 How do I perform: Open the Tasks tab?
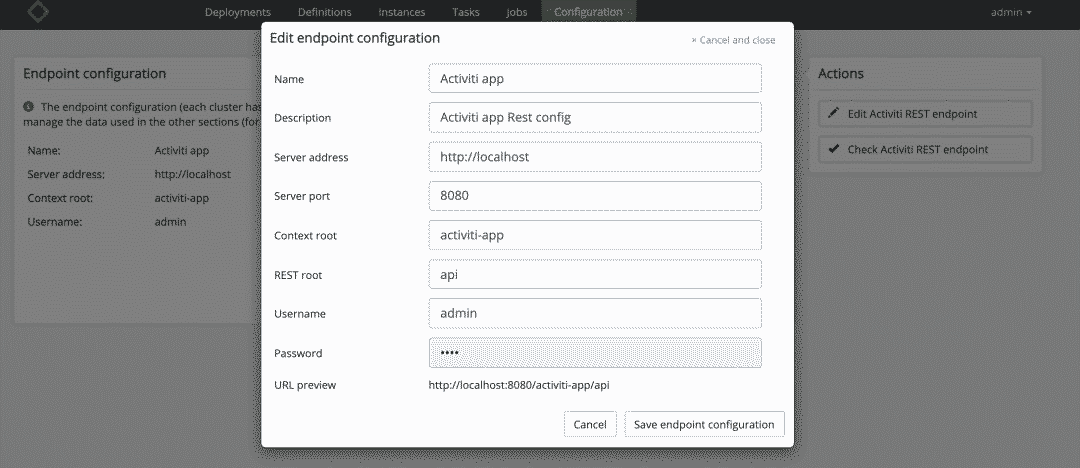(x=466, y=12)
